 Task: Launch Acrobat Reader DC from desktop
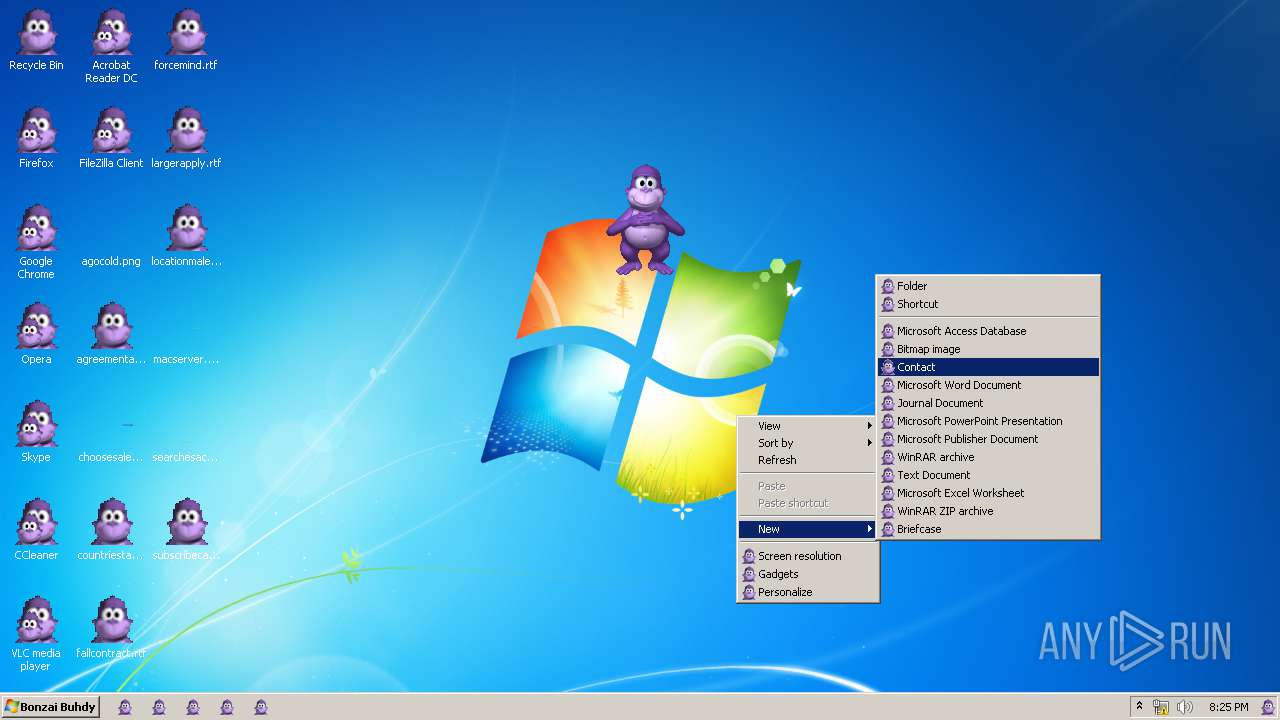coord(111,47)
